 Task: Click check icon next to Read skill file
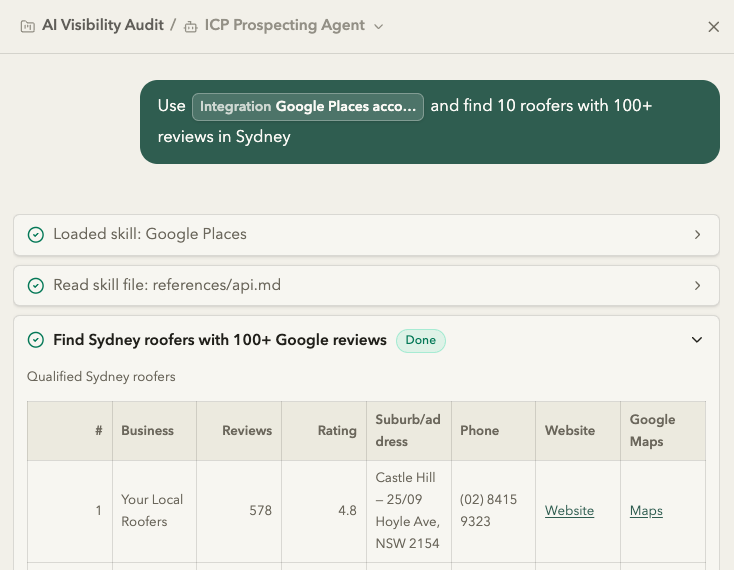[36, 285]
